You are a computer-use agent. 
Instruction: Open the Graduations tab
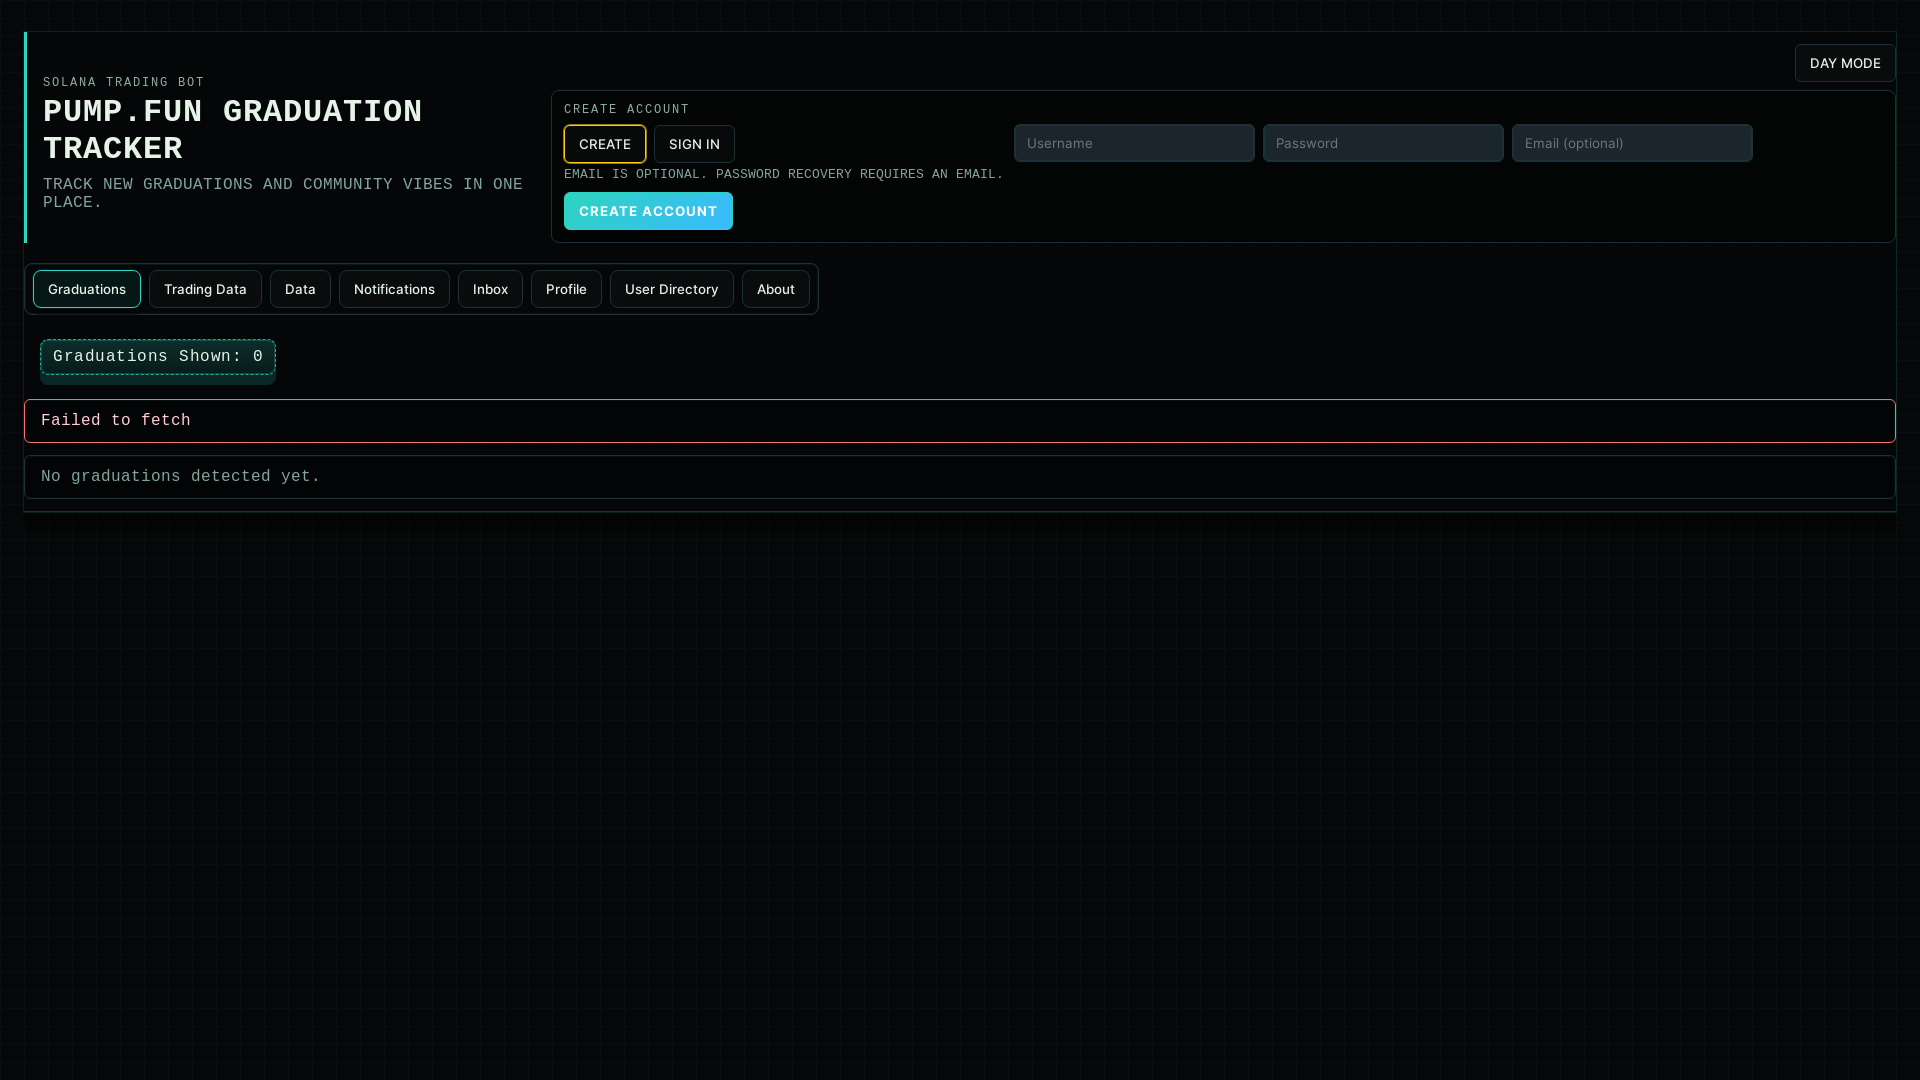[87, 289]
